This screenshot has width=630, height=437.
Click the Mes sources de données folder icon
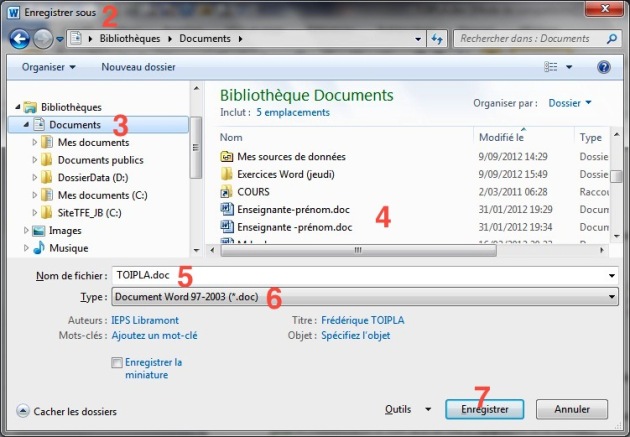(x=227, y=156)
